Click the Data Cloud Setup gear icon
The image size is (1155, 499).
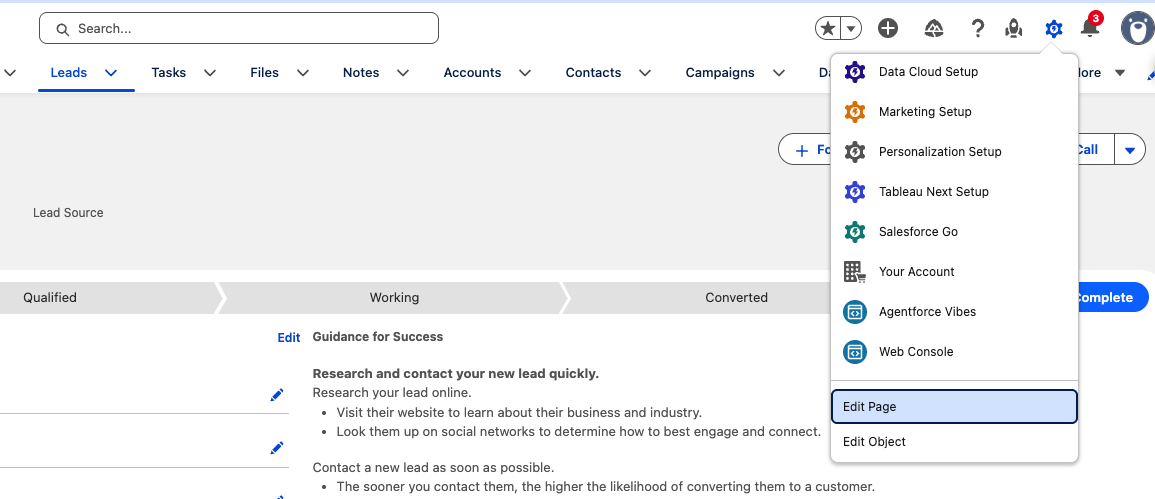coord(854,71)
